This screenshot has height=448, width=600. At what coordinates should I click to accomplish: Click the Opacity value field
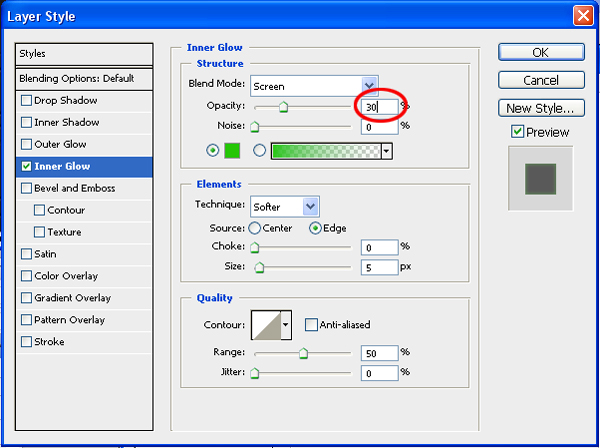coord(380,107)
